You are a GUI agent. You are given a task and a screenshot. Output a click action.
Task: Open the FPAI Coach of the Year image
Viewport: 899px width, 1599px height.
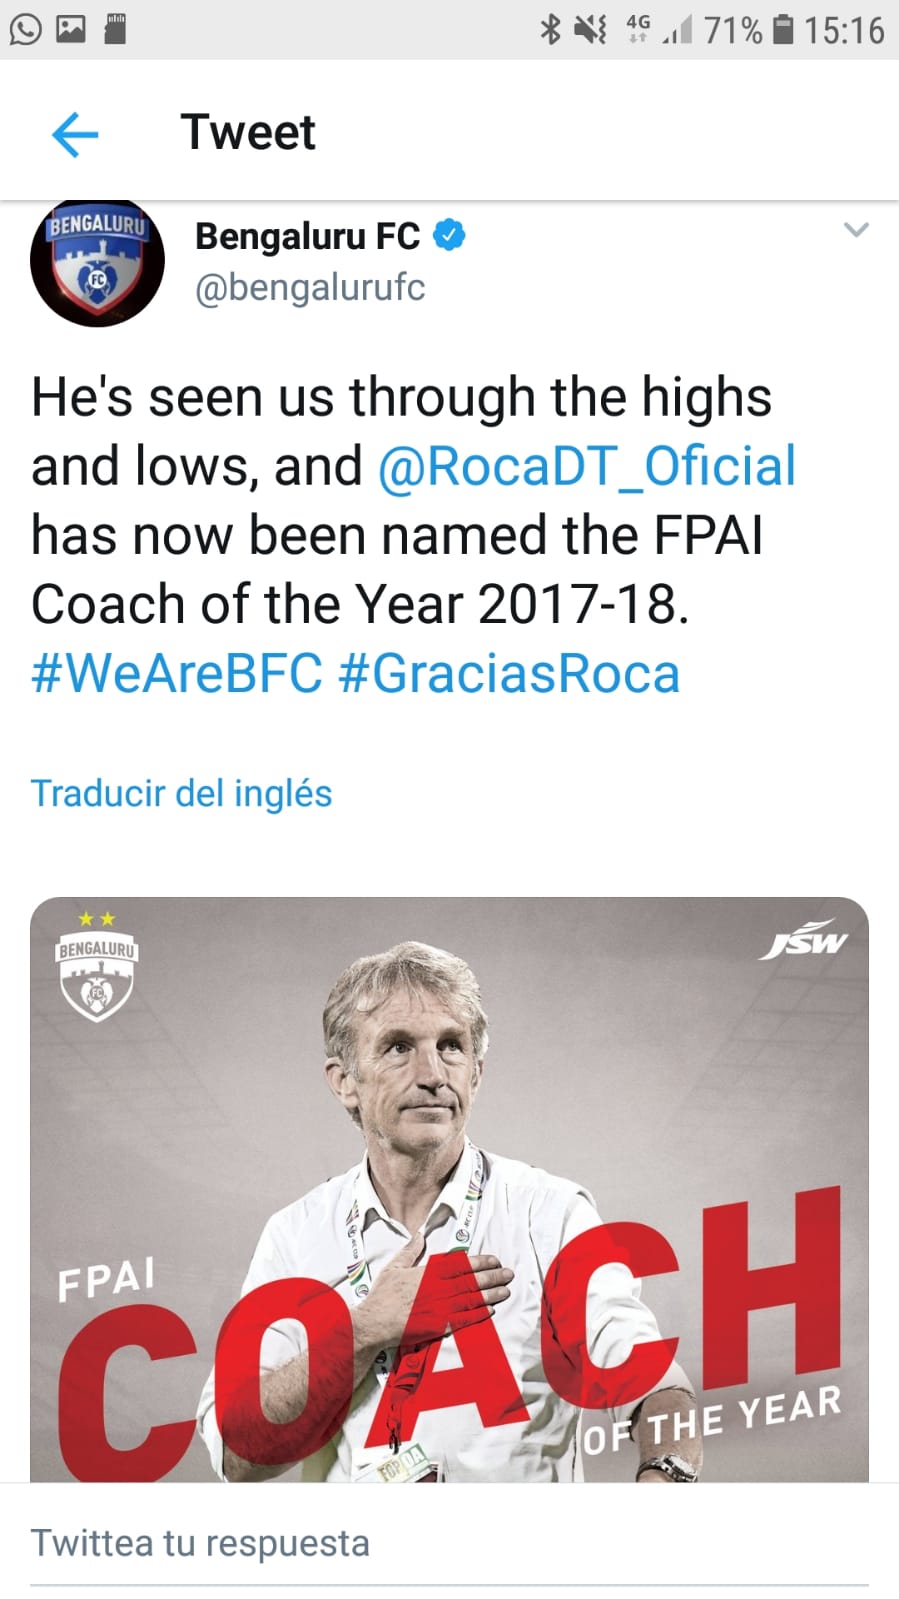point(449,1189)
